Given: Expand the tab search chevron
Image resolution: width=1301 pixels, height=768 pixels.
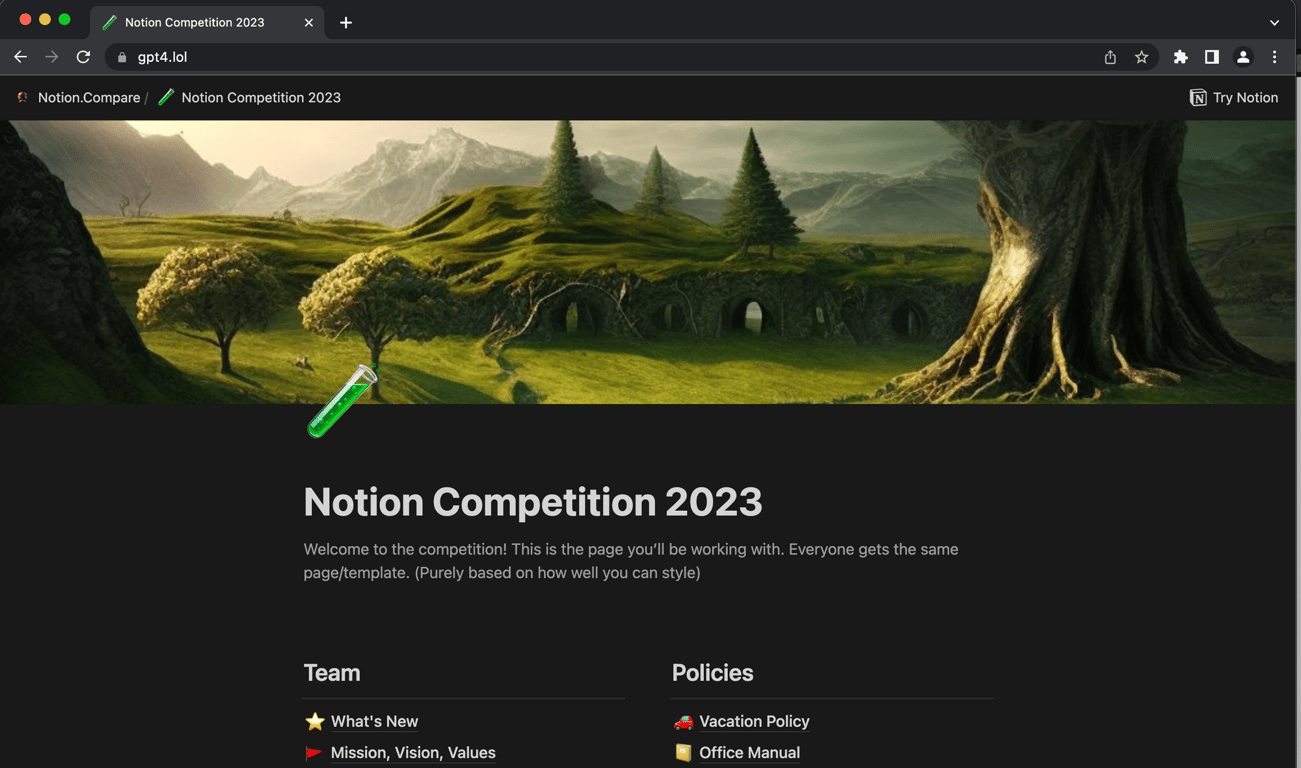Looking at the screenshot, I should [1274, 22].
